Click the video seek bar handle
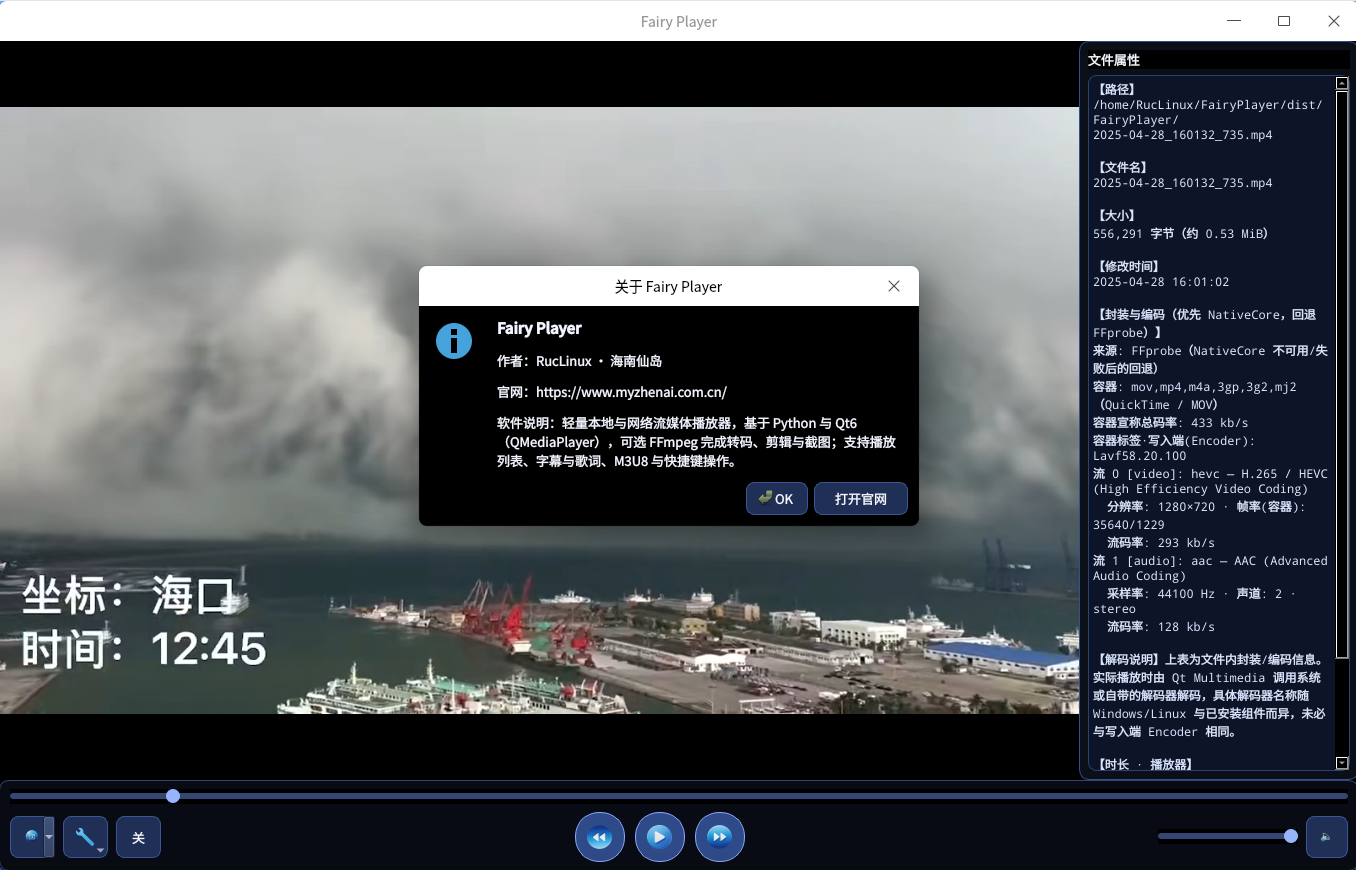Screen dimensions: 1356x870 [173, 796]
